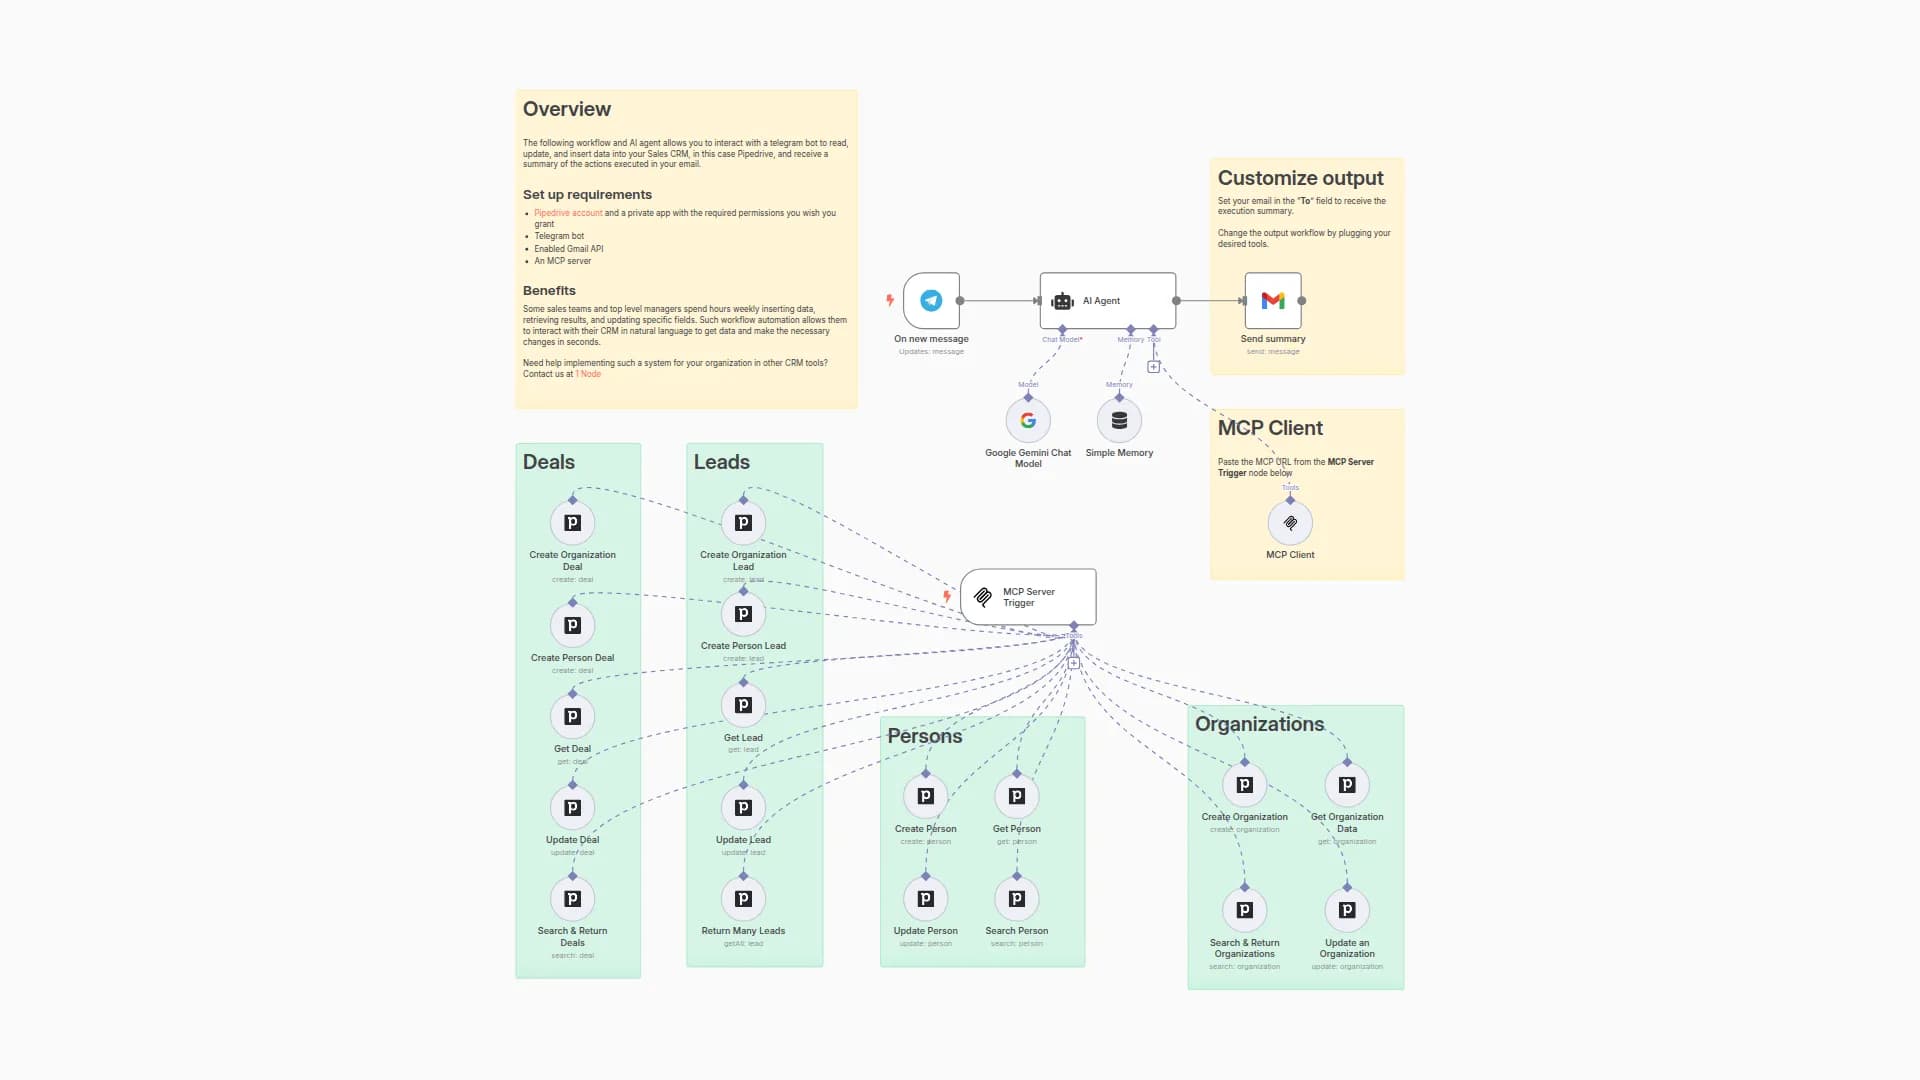Select the Organizations group heading
This screenshot has height=1080, width=1920.
point(1259,724)
